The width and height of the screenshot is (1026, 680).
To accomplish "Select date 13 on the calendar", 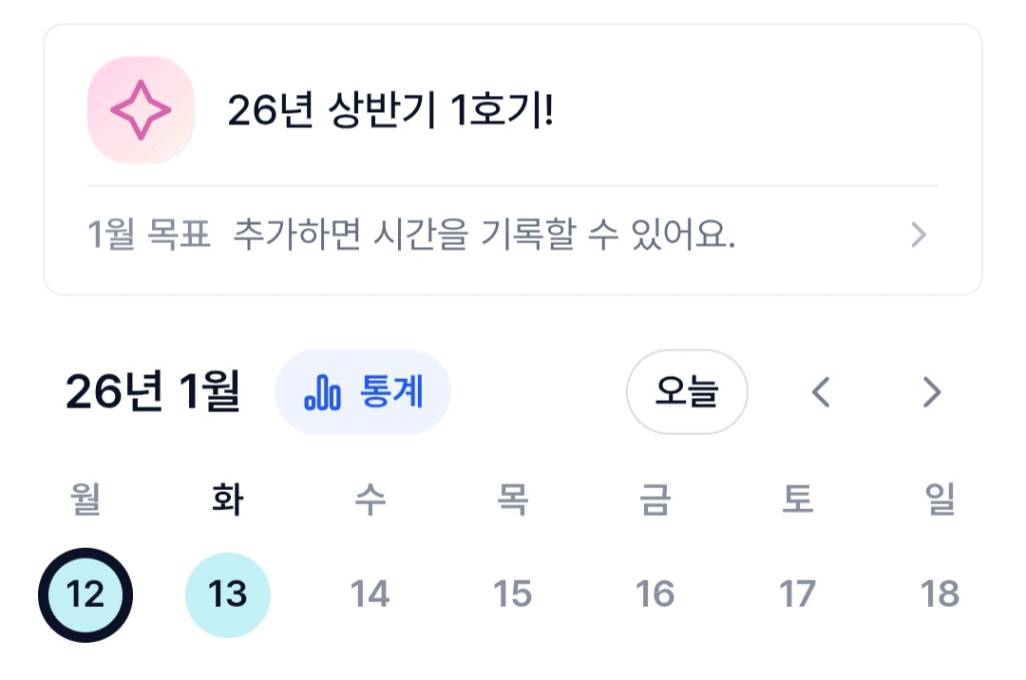I will pos(228,595).
